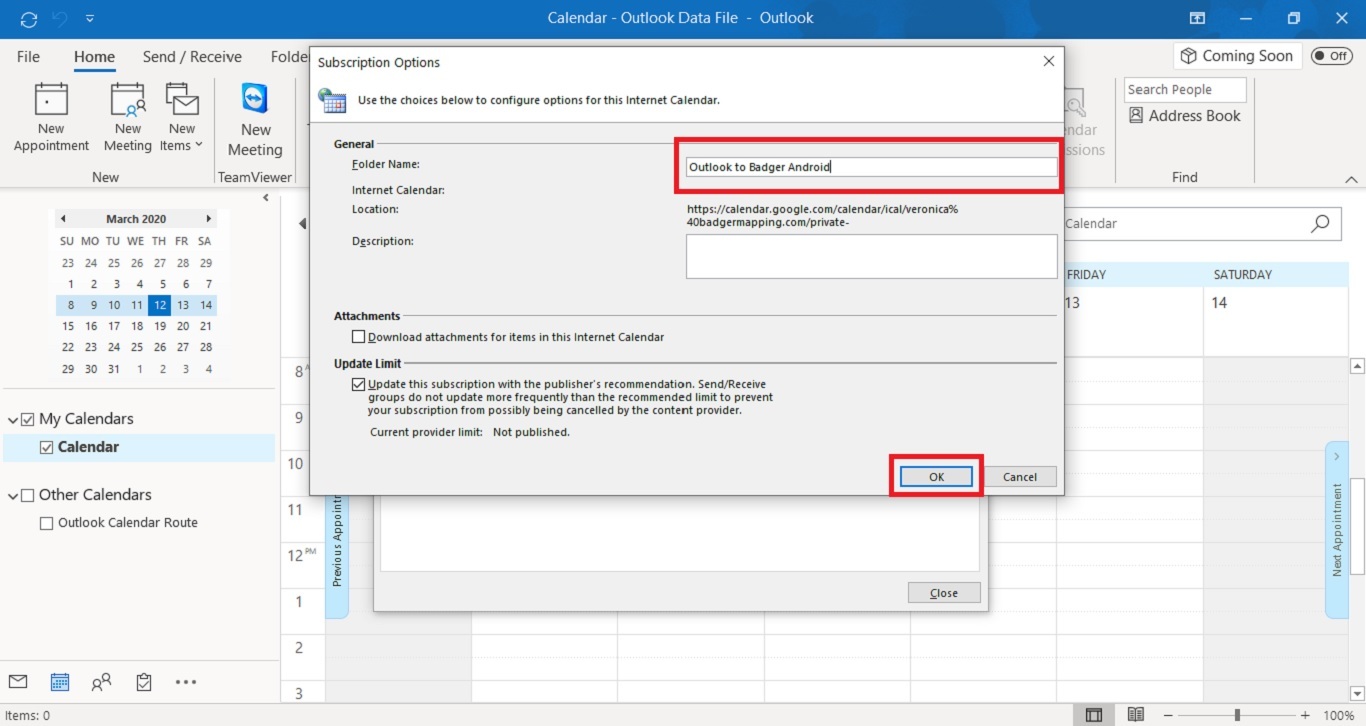Click the zoom slider handle
Viewport: 1366px width, 726px height.
coord(1237,715)
